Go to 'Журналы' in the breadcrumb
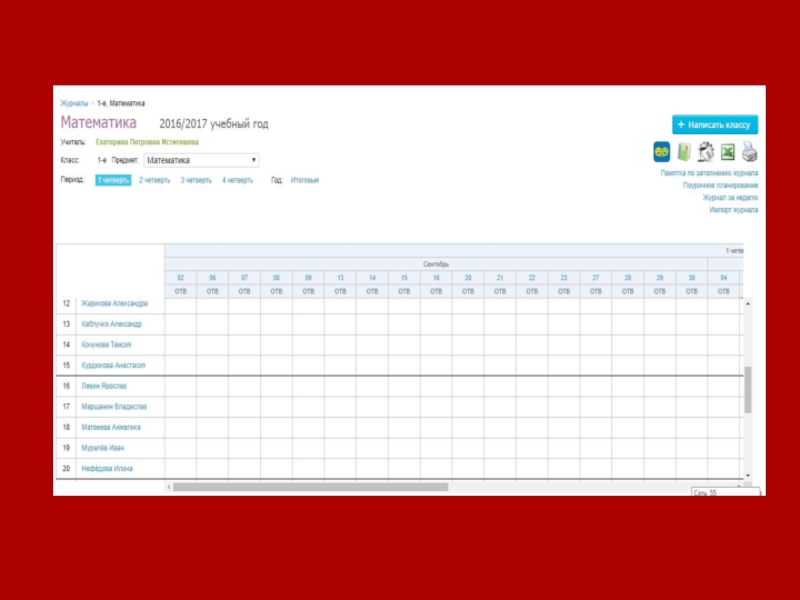 [74, 103]
